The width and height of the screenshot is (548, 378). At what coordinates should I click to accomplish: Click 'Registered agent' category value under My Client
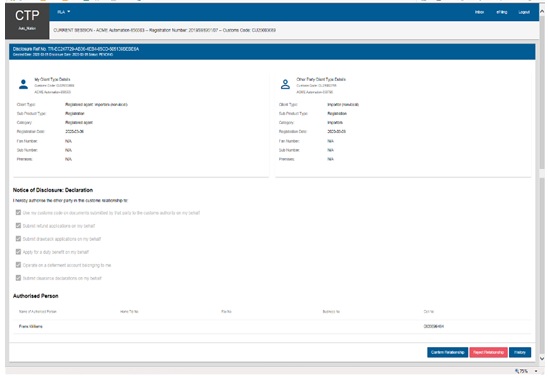pyautogui.click(x=79, y=123)
